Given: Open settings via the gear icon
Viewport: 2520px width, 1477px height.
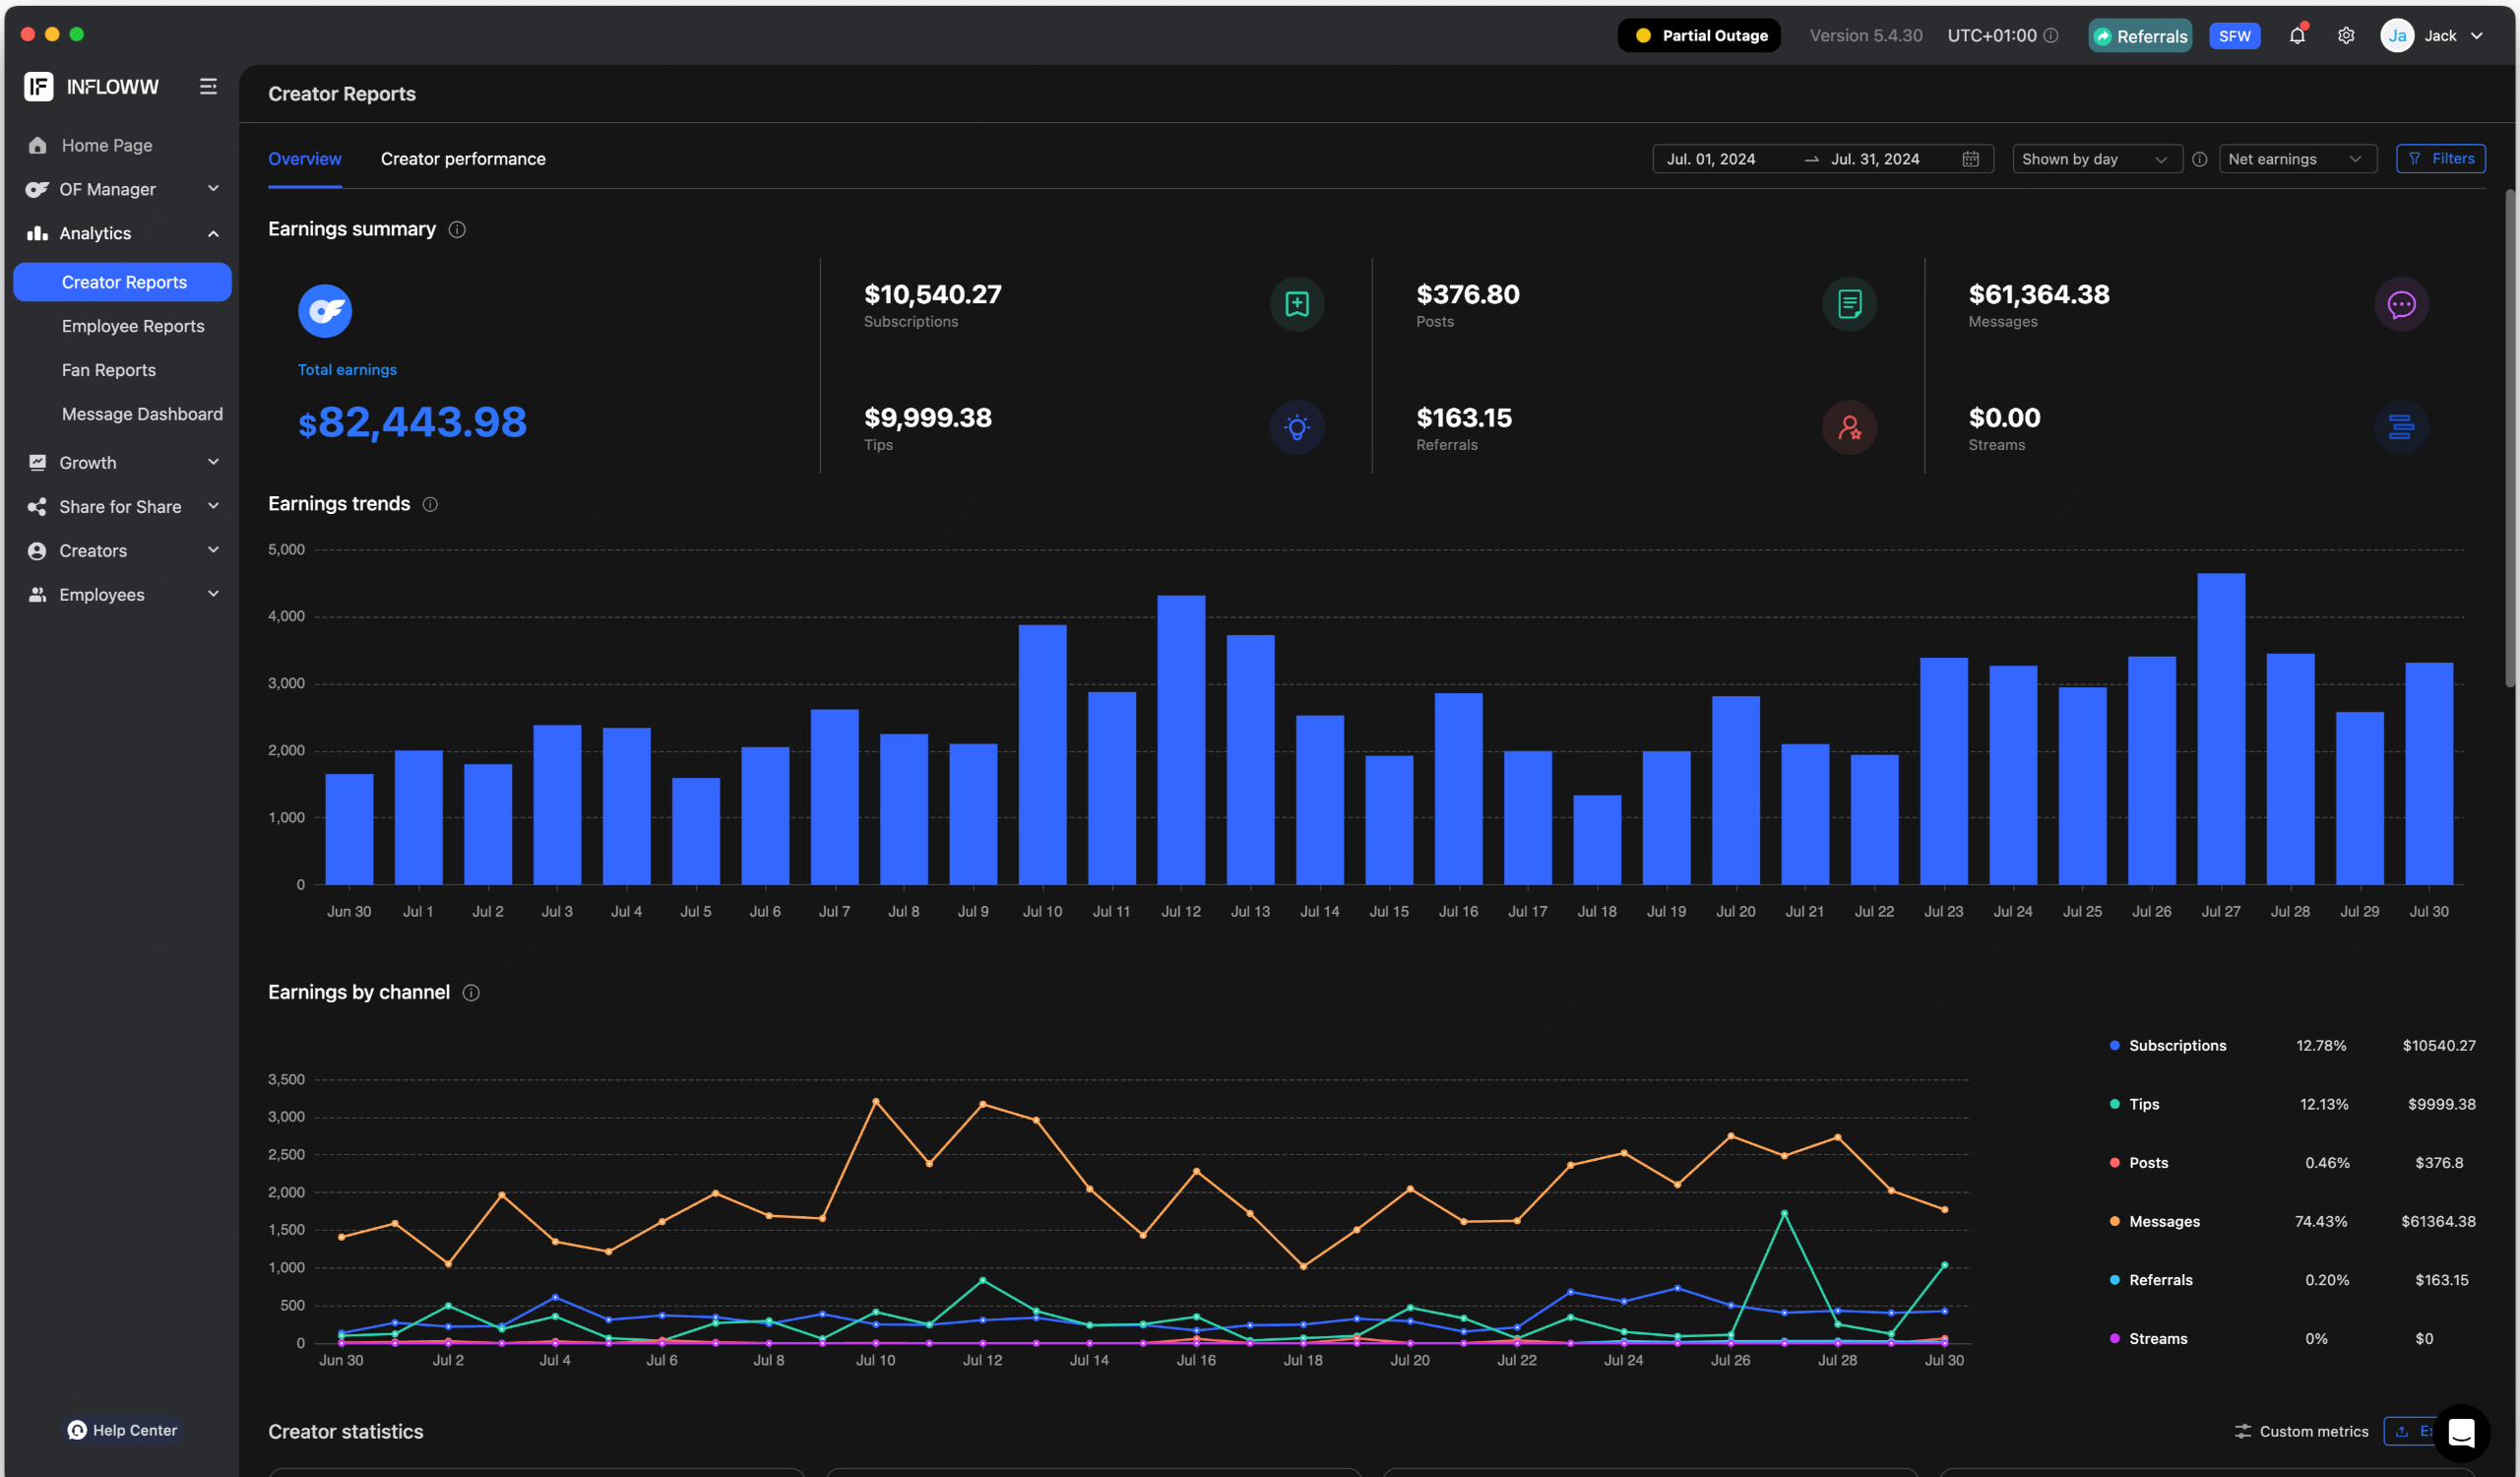Looking at the screenshot, I should [x=2346, y=36].
